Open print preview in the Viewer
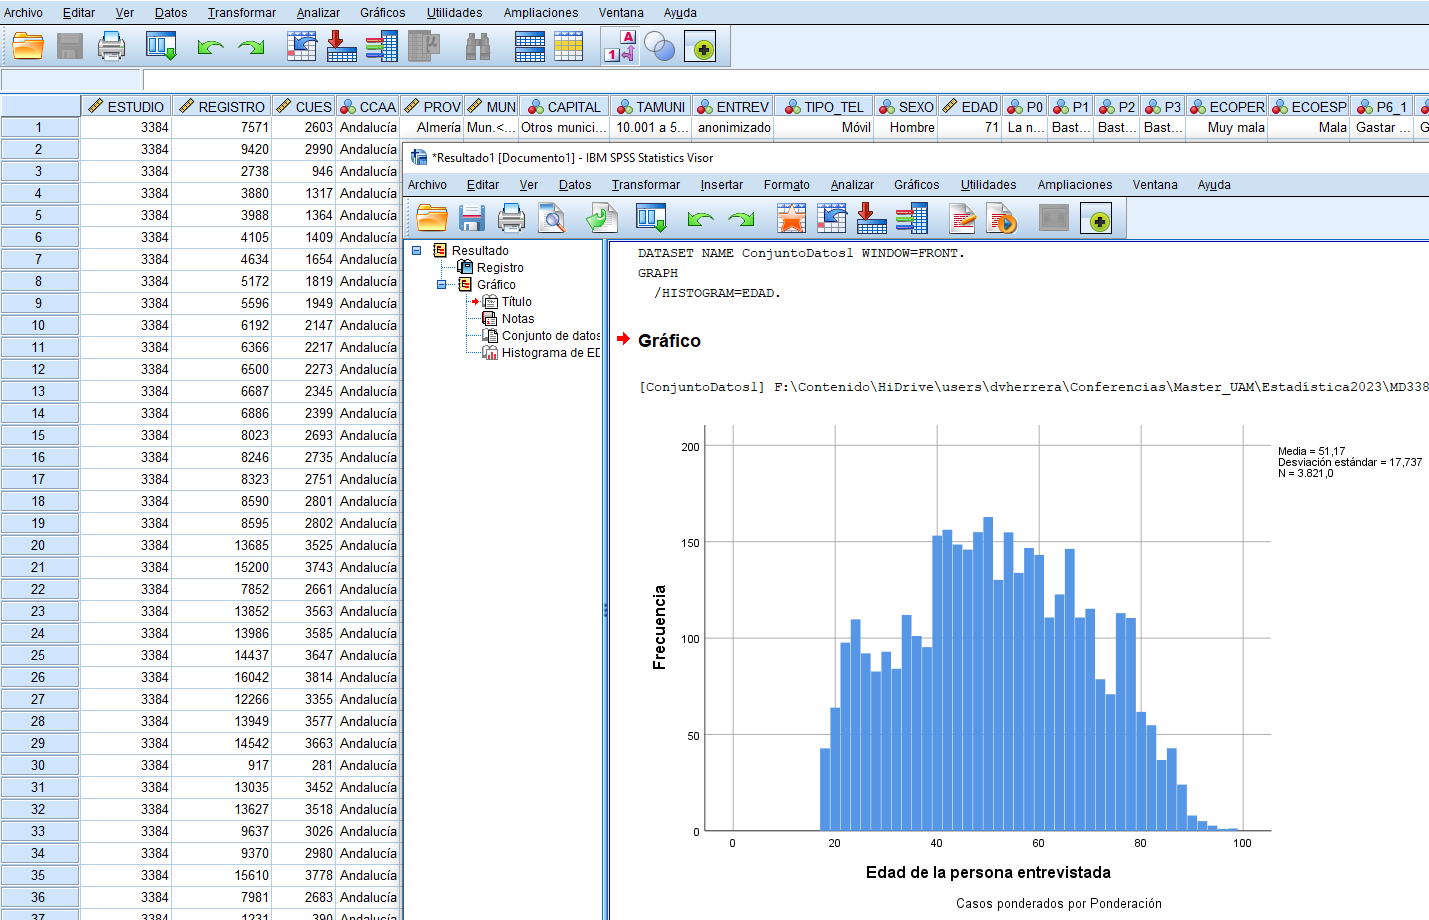This screenshot has width=1429, height=920. (x=551, y=218)
